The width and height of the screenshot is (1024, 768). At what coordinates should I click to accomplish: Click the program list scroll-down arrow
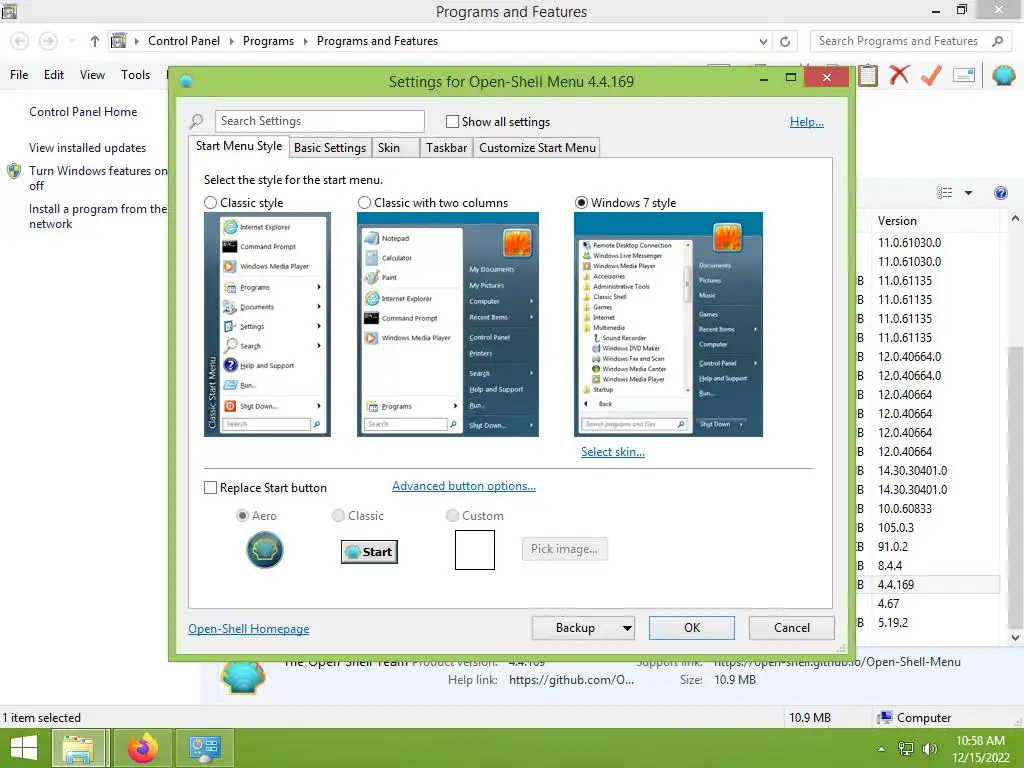(1016, 638)
